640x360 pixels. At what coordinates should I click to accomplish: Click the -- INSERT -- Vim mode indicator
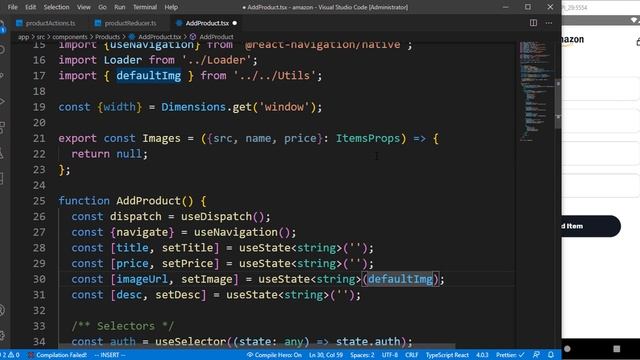click(x=110, y=355)
